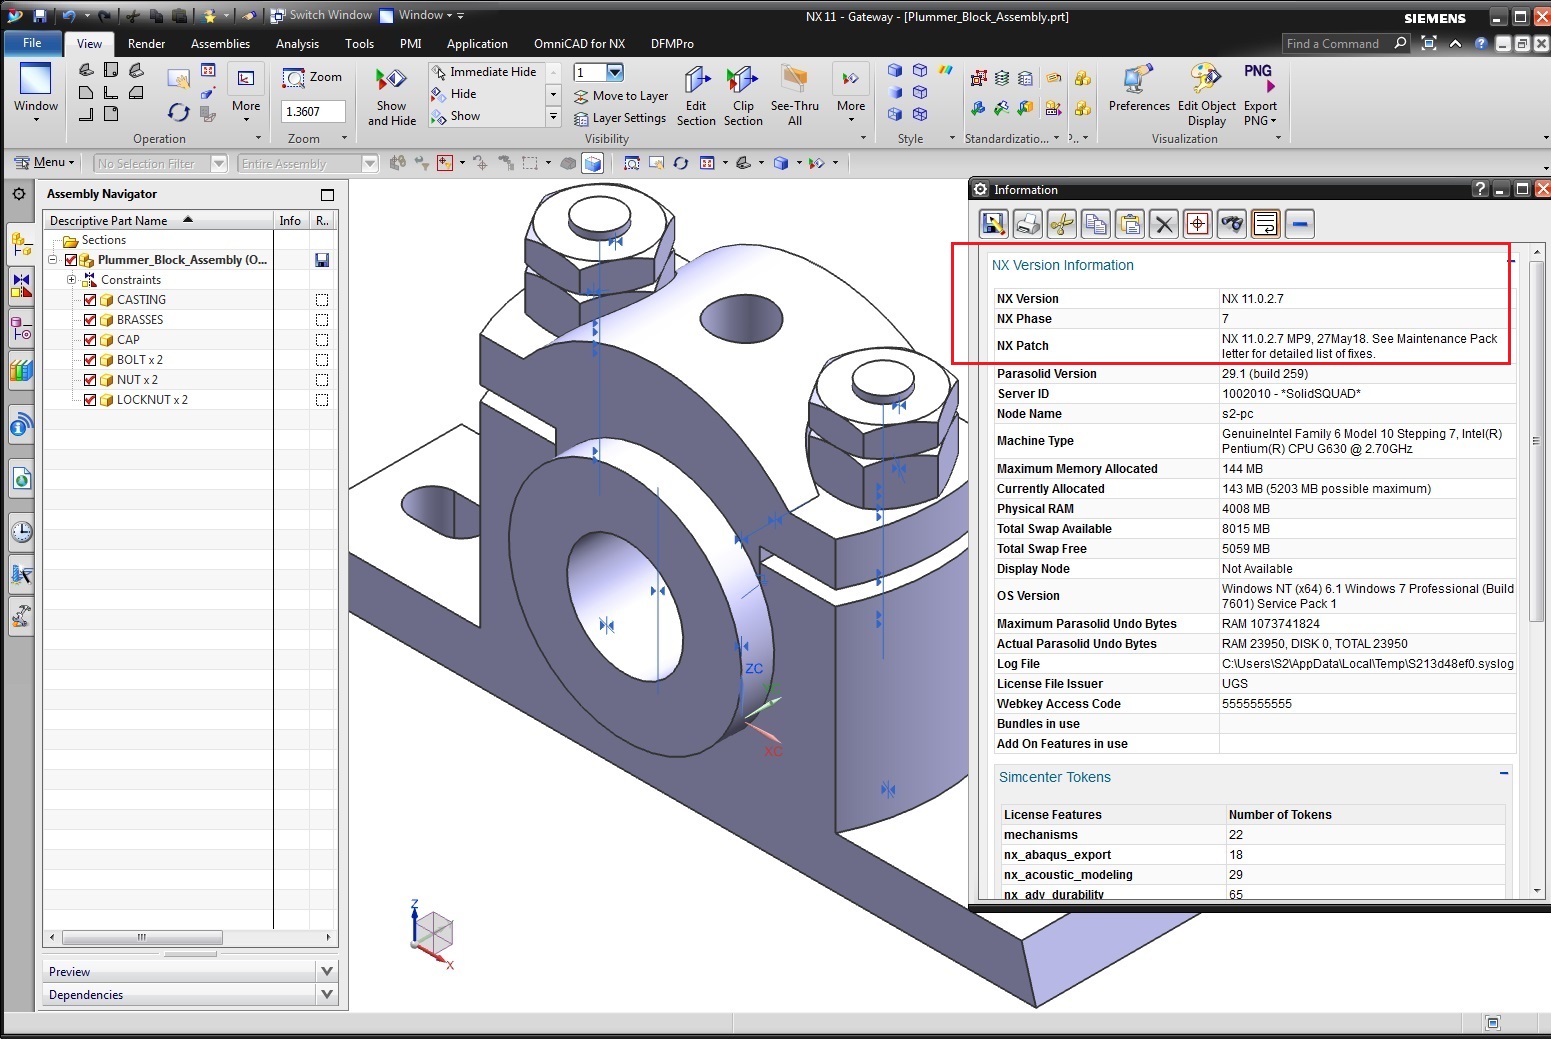Click the Rotate view icon in Operation group
The image size is (1551, 1039).
click(x=178, y=112)
